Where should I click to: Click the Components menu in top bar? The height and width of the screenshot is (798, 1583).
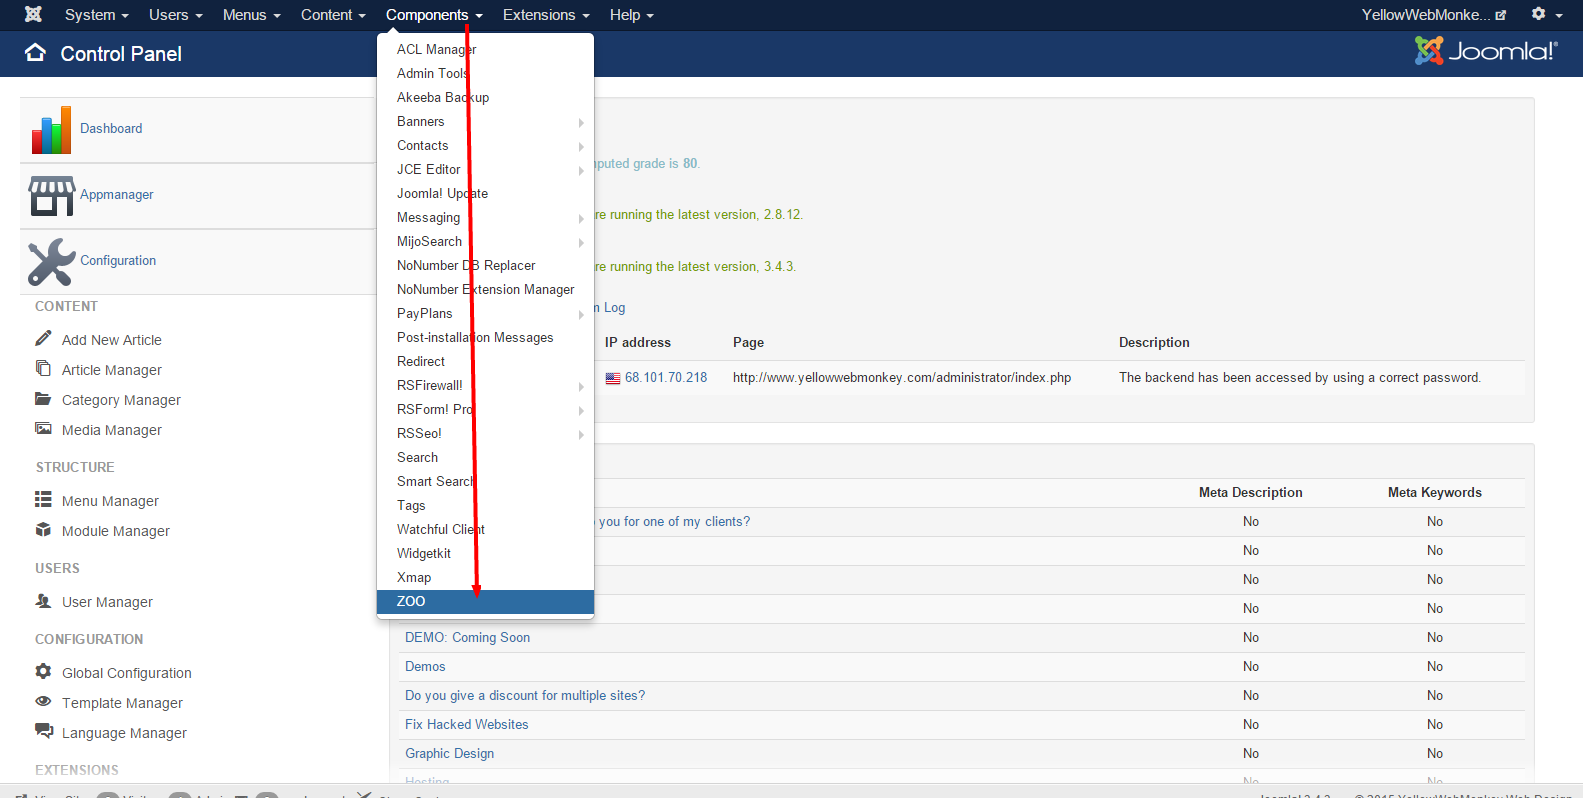tap(434, 15)
